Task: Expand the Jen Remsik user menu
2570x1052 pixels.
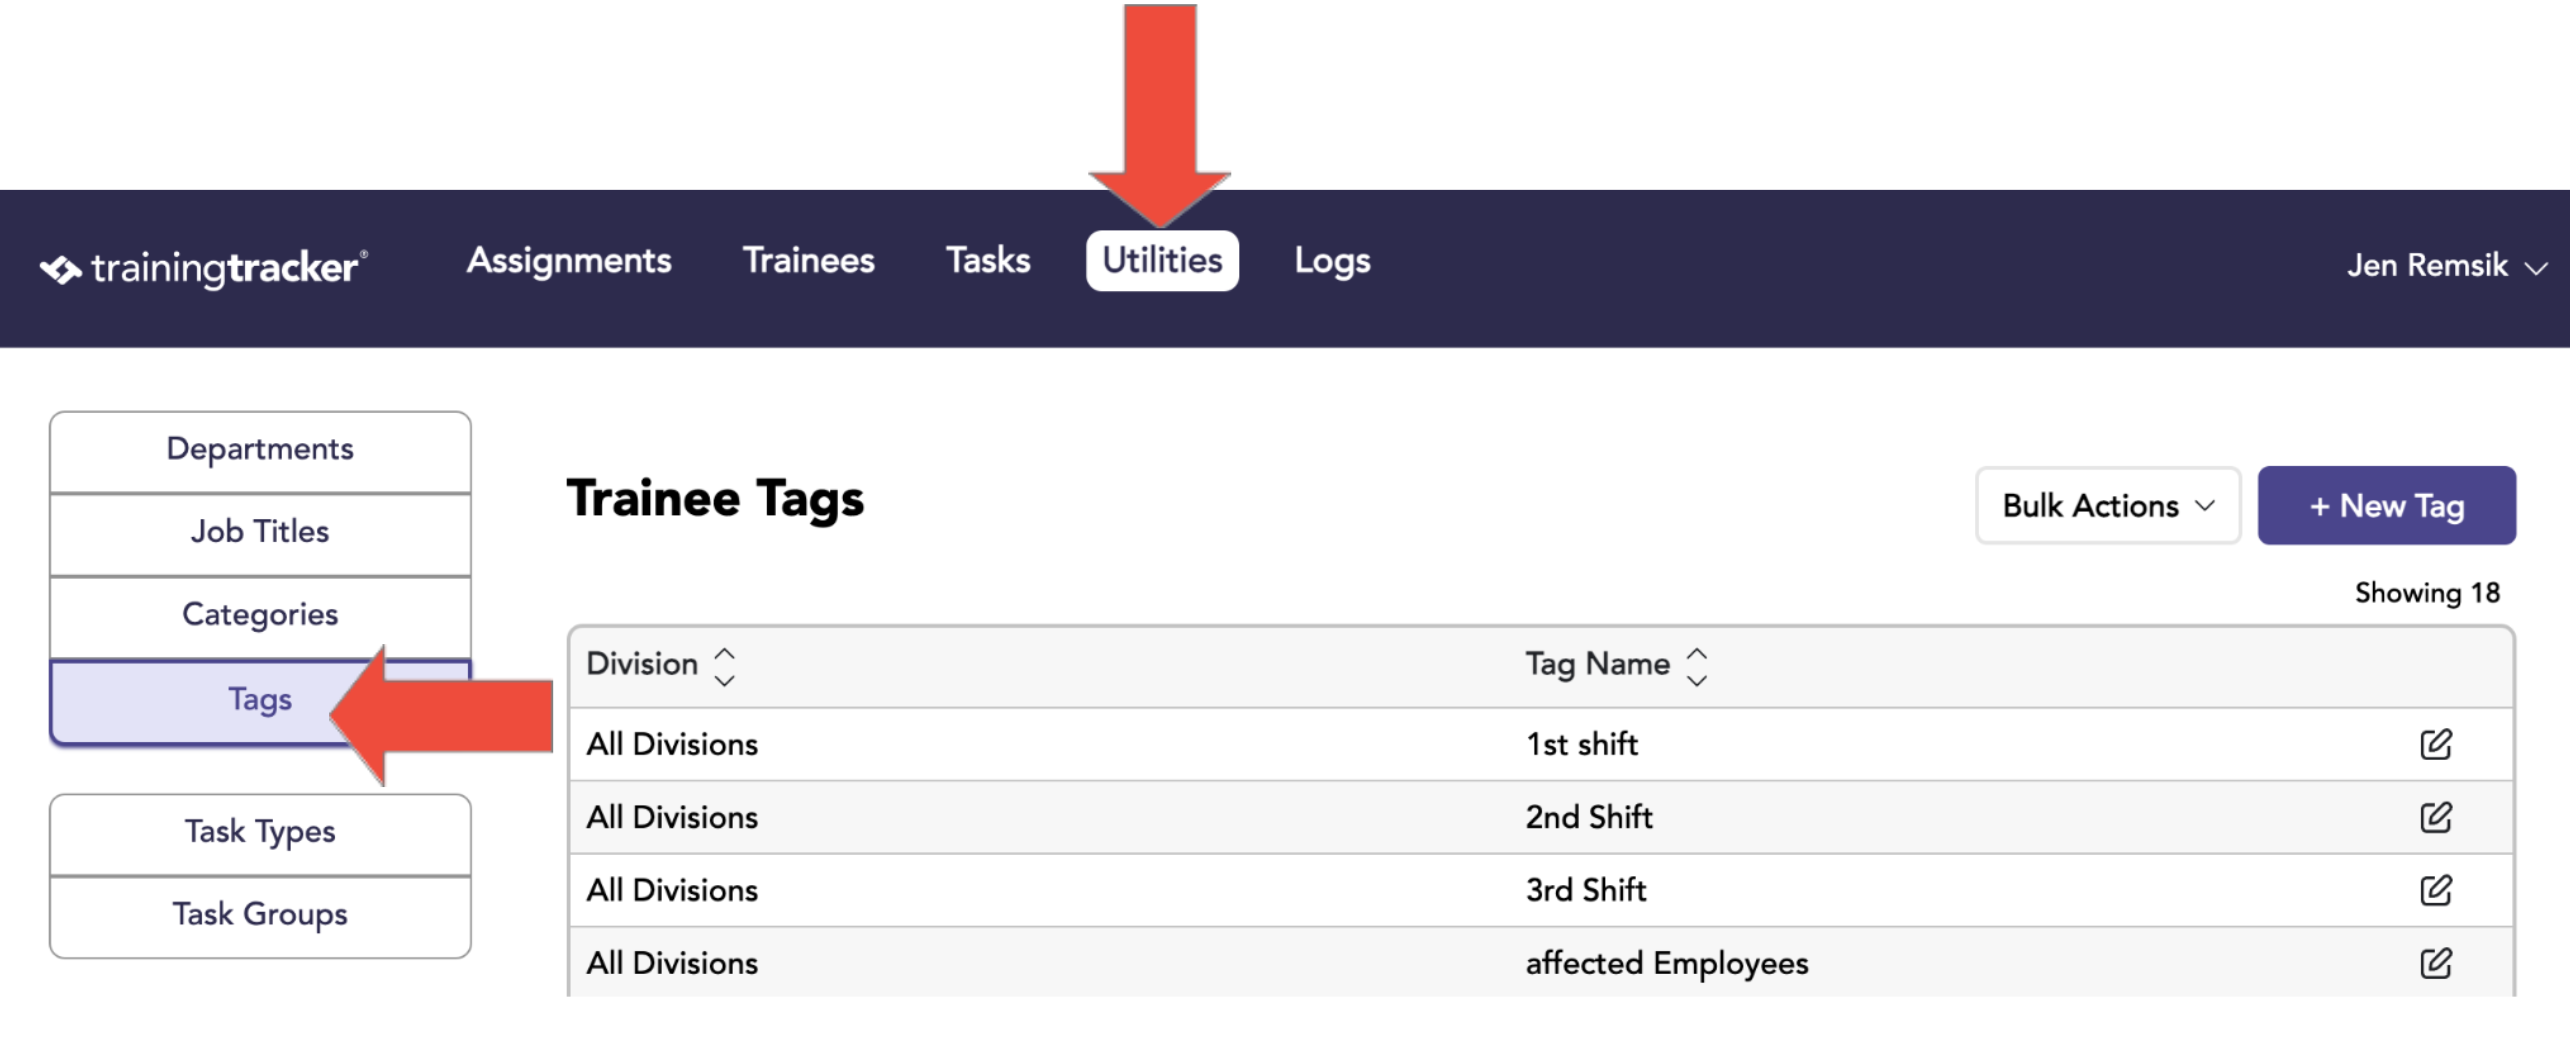Action: [2446, 266]
